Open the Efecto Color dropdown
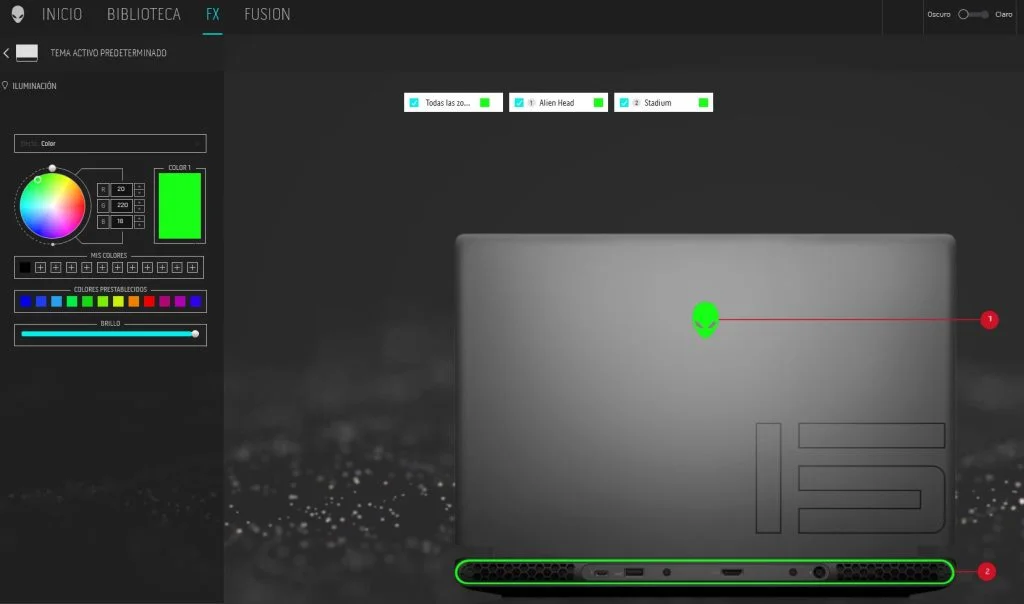 pyautogui.click(x=110, y=144)
